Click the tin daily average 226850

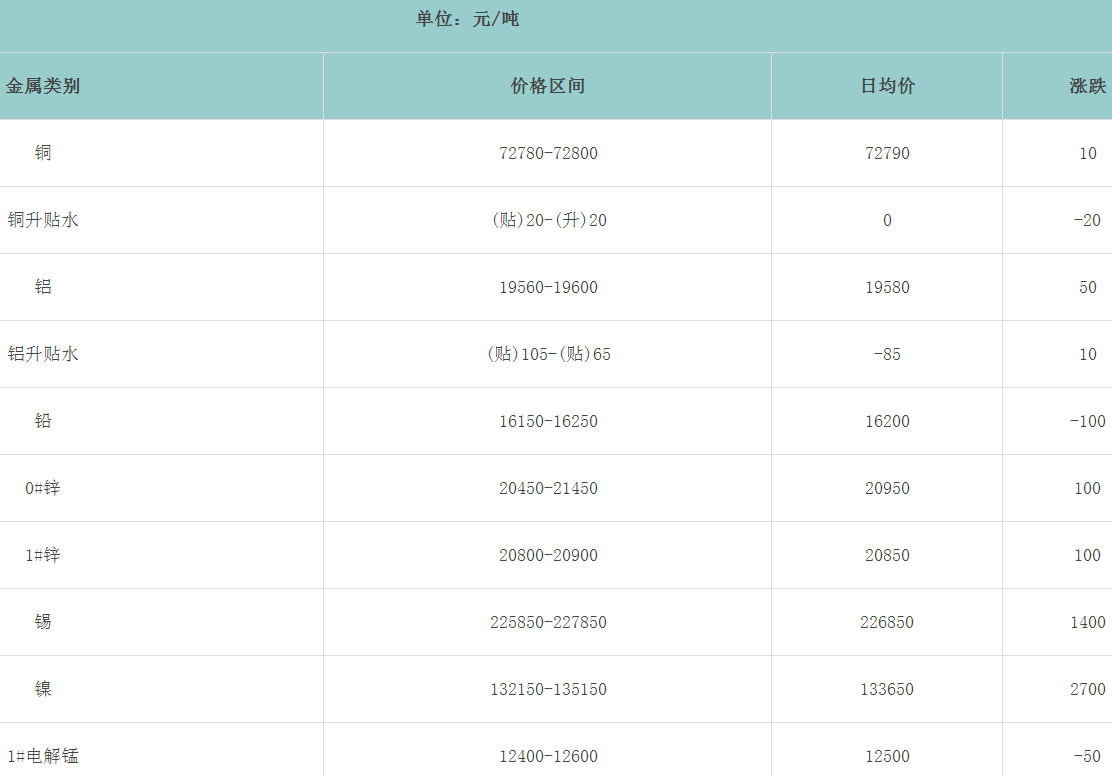point(887,622)
